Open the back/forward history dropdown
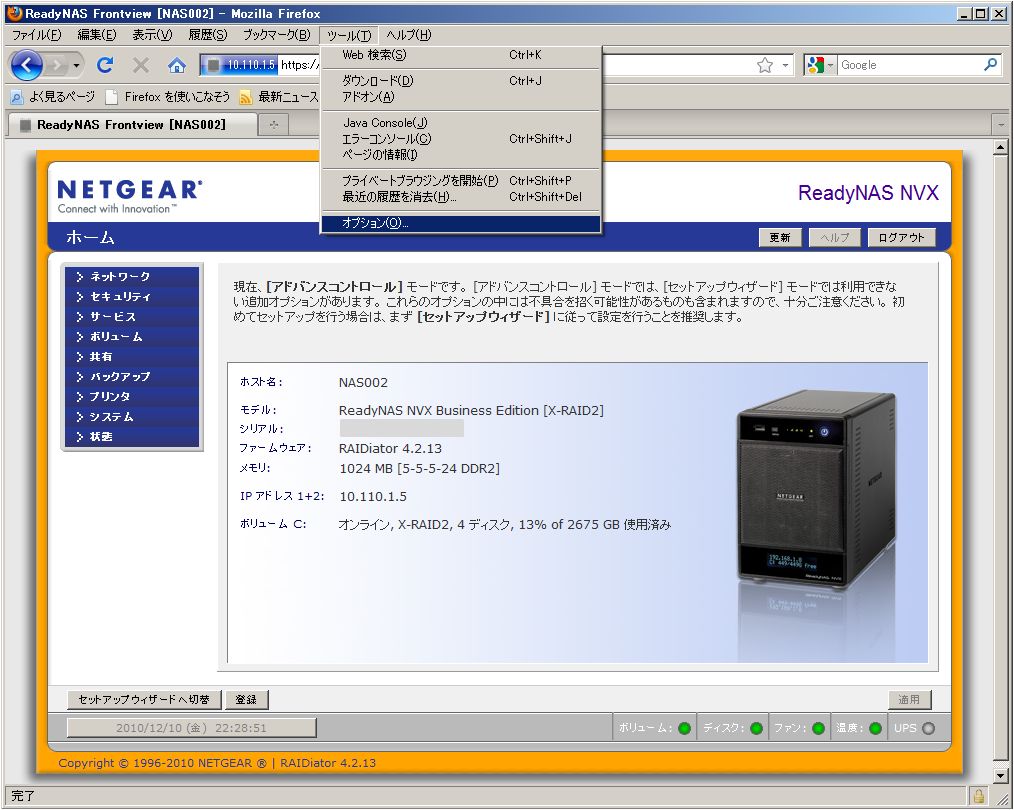The width and height of the screenshot is (1014, 810). 76,65
